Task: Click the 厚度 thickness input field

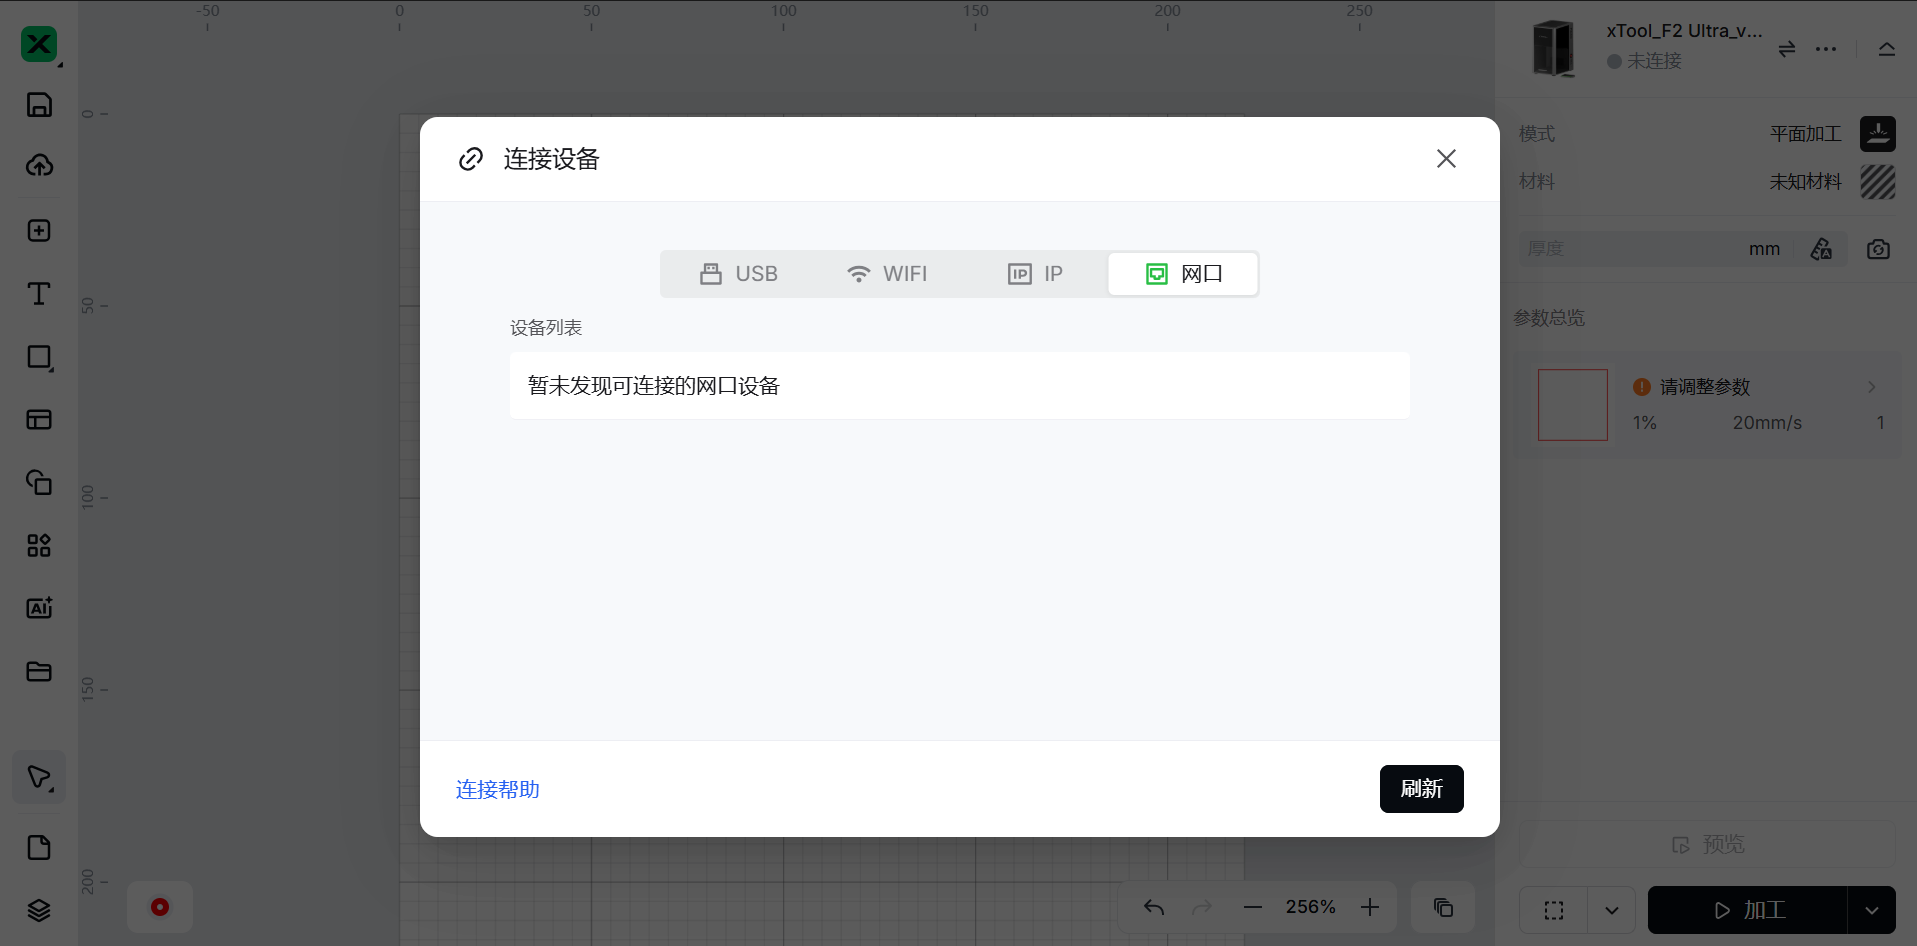Action: coord(1630,249)
